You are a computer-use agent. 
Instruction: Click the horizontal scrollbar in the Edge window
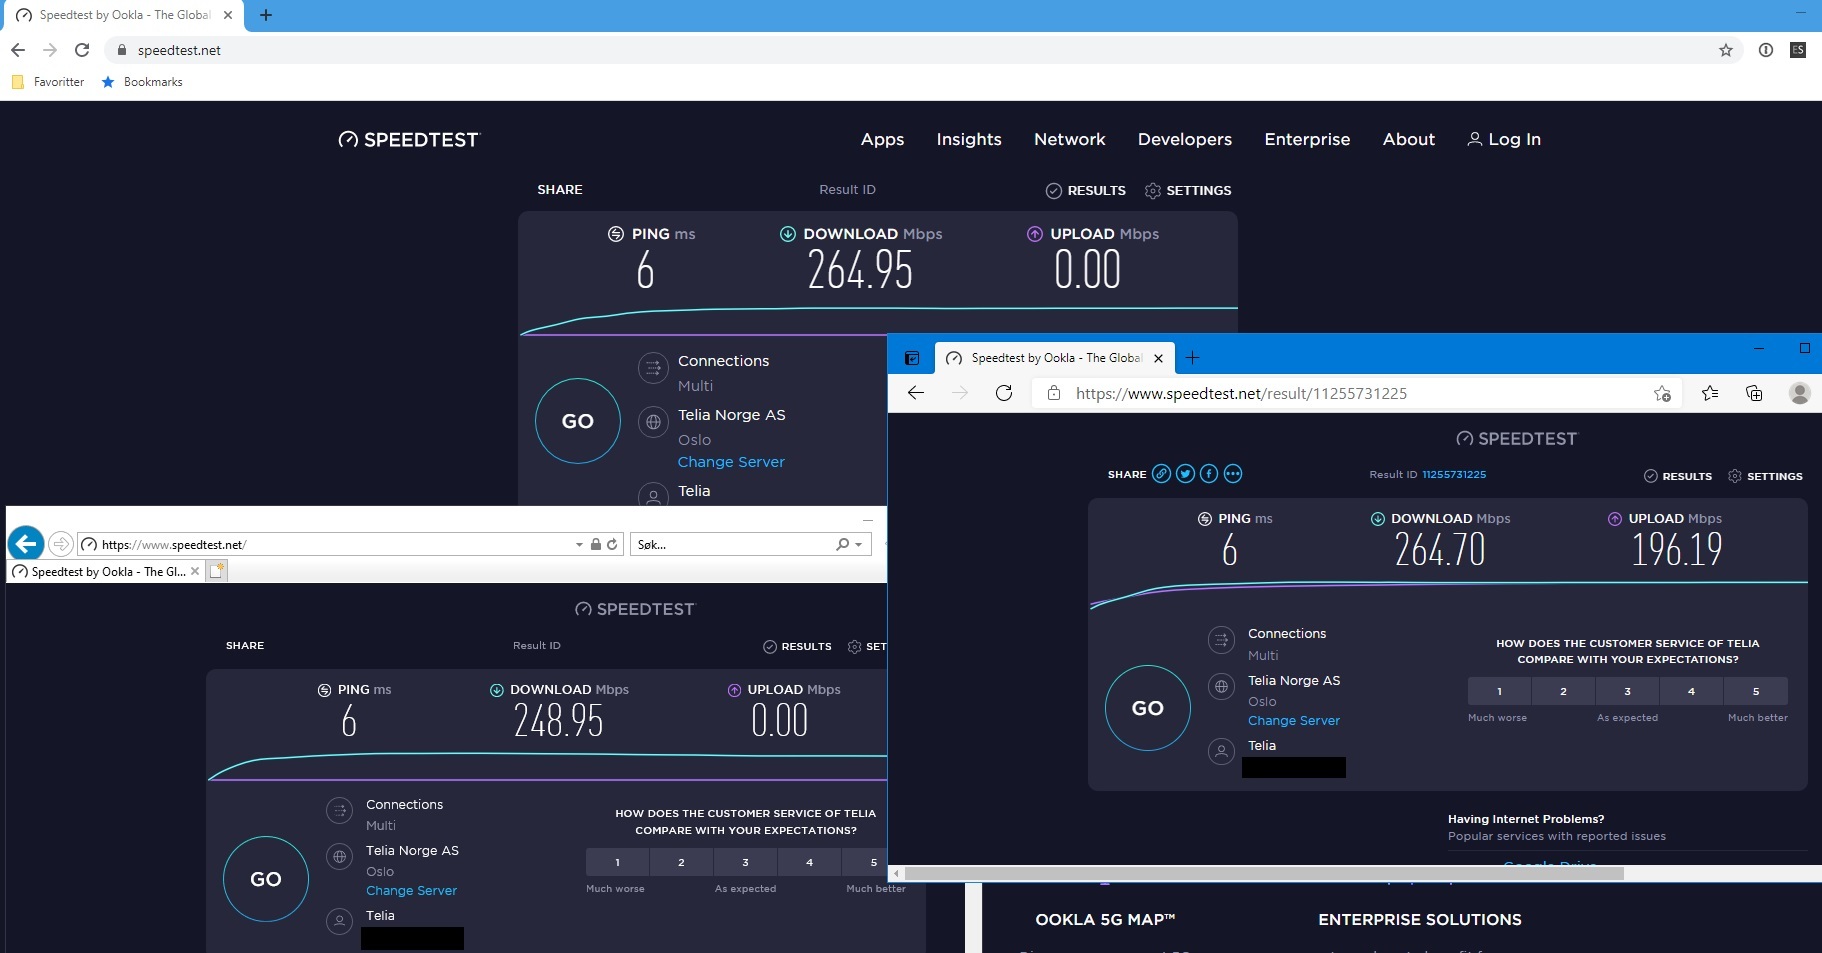click(x=1264, y=874)
